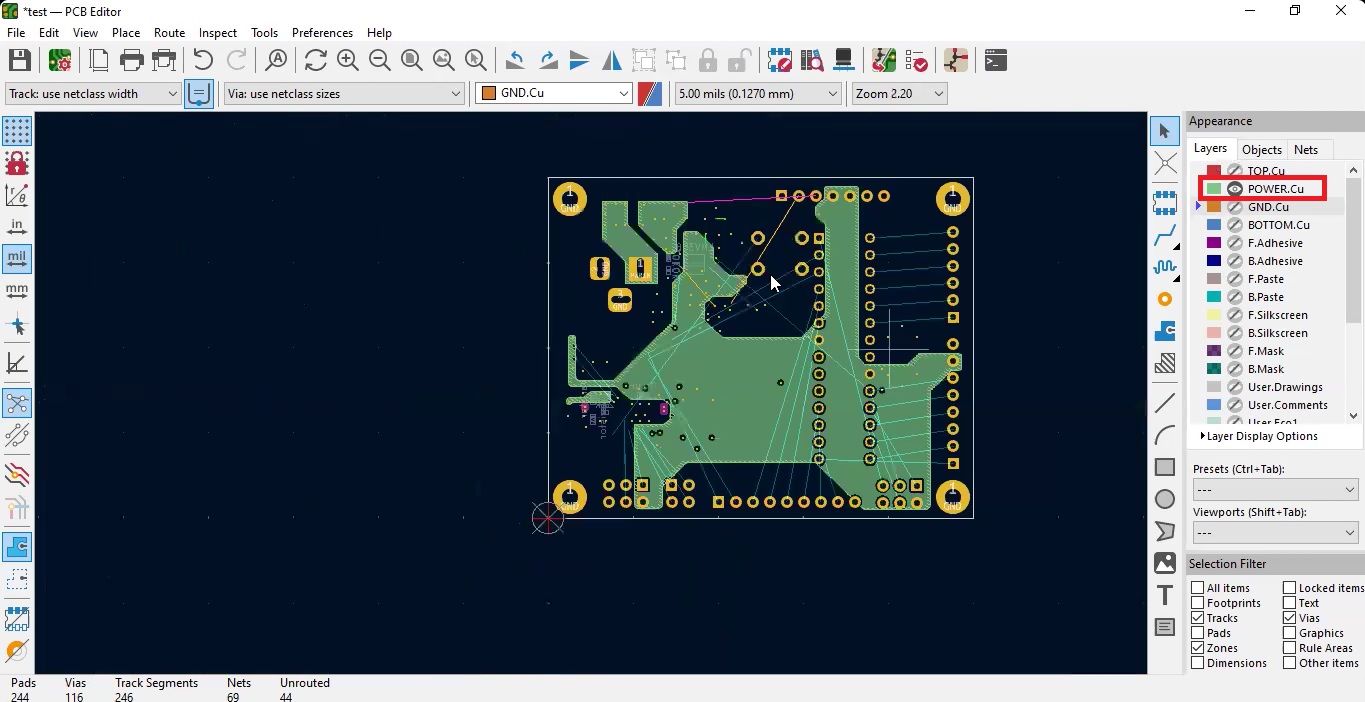
Task: Open the footprint editor
Action: (779, 60)
